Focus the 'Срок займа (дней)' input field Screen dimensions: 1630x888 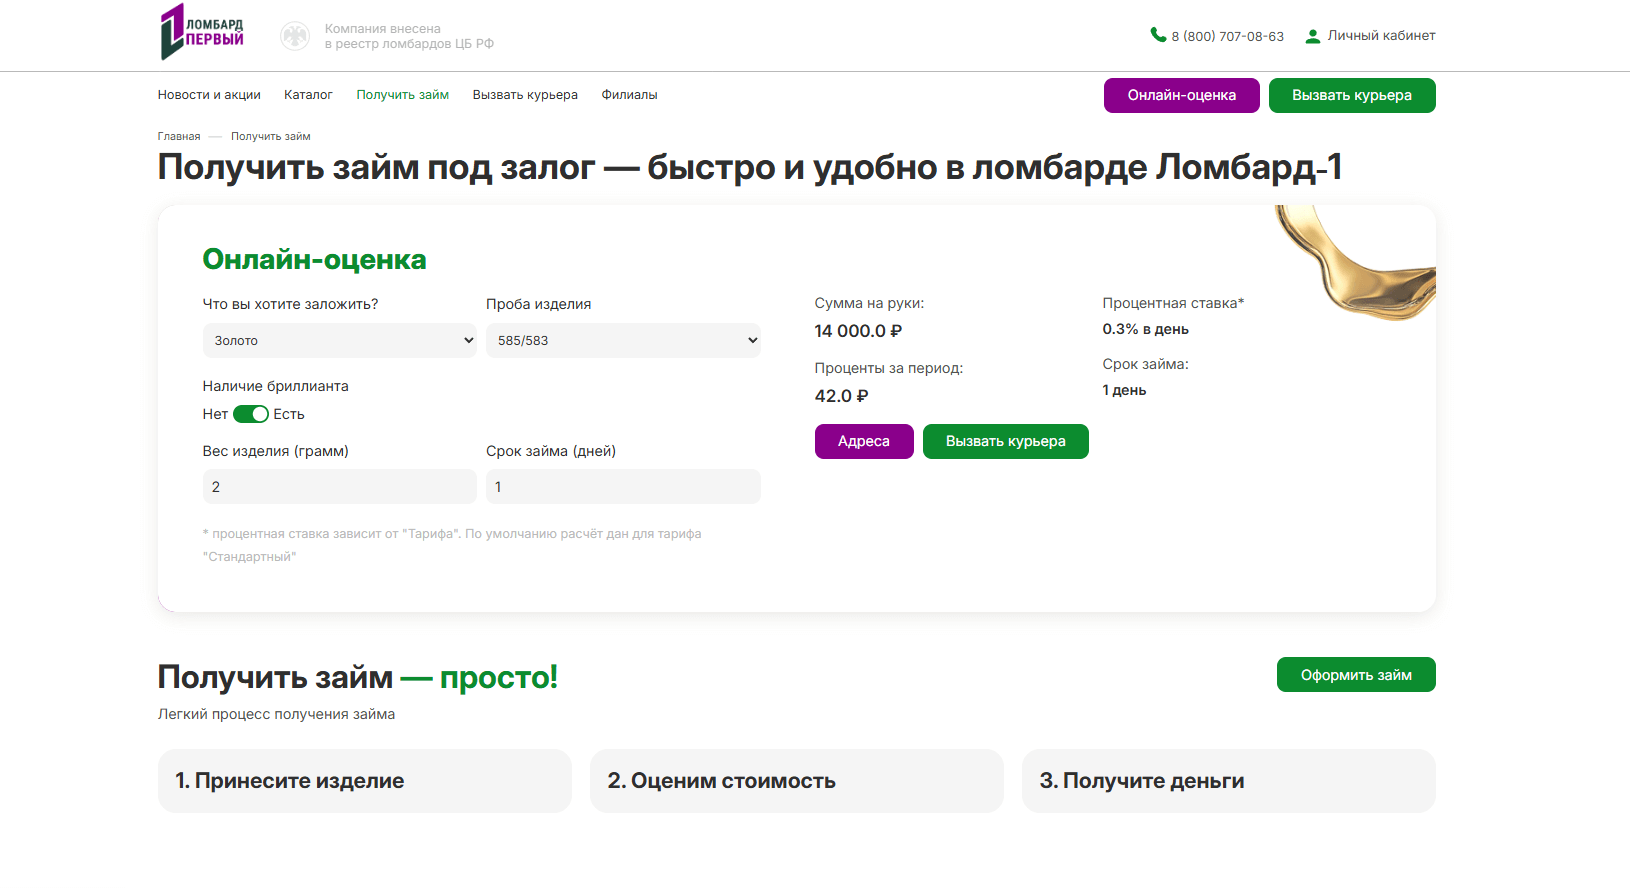pos(623,487)
